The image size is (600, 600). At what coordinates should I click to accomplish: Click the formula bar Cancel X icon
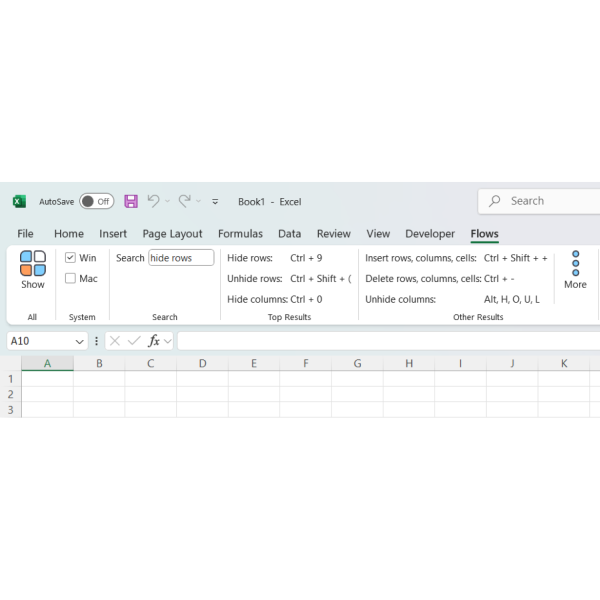click(x=115, y=341)
